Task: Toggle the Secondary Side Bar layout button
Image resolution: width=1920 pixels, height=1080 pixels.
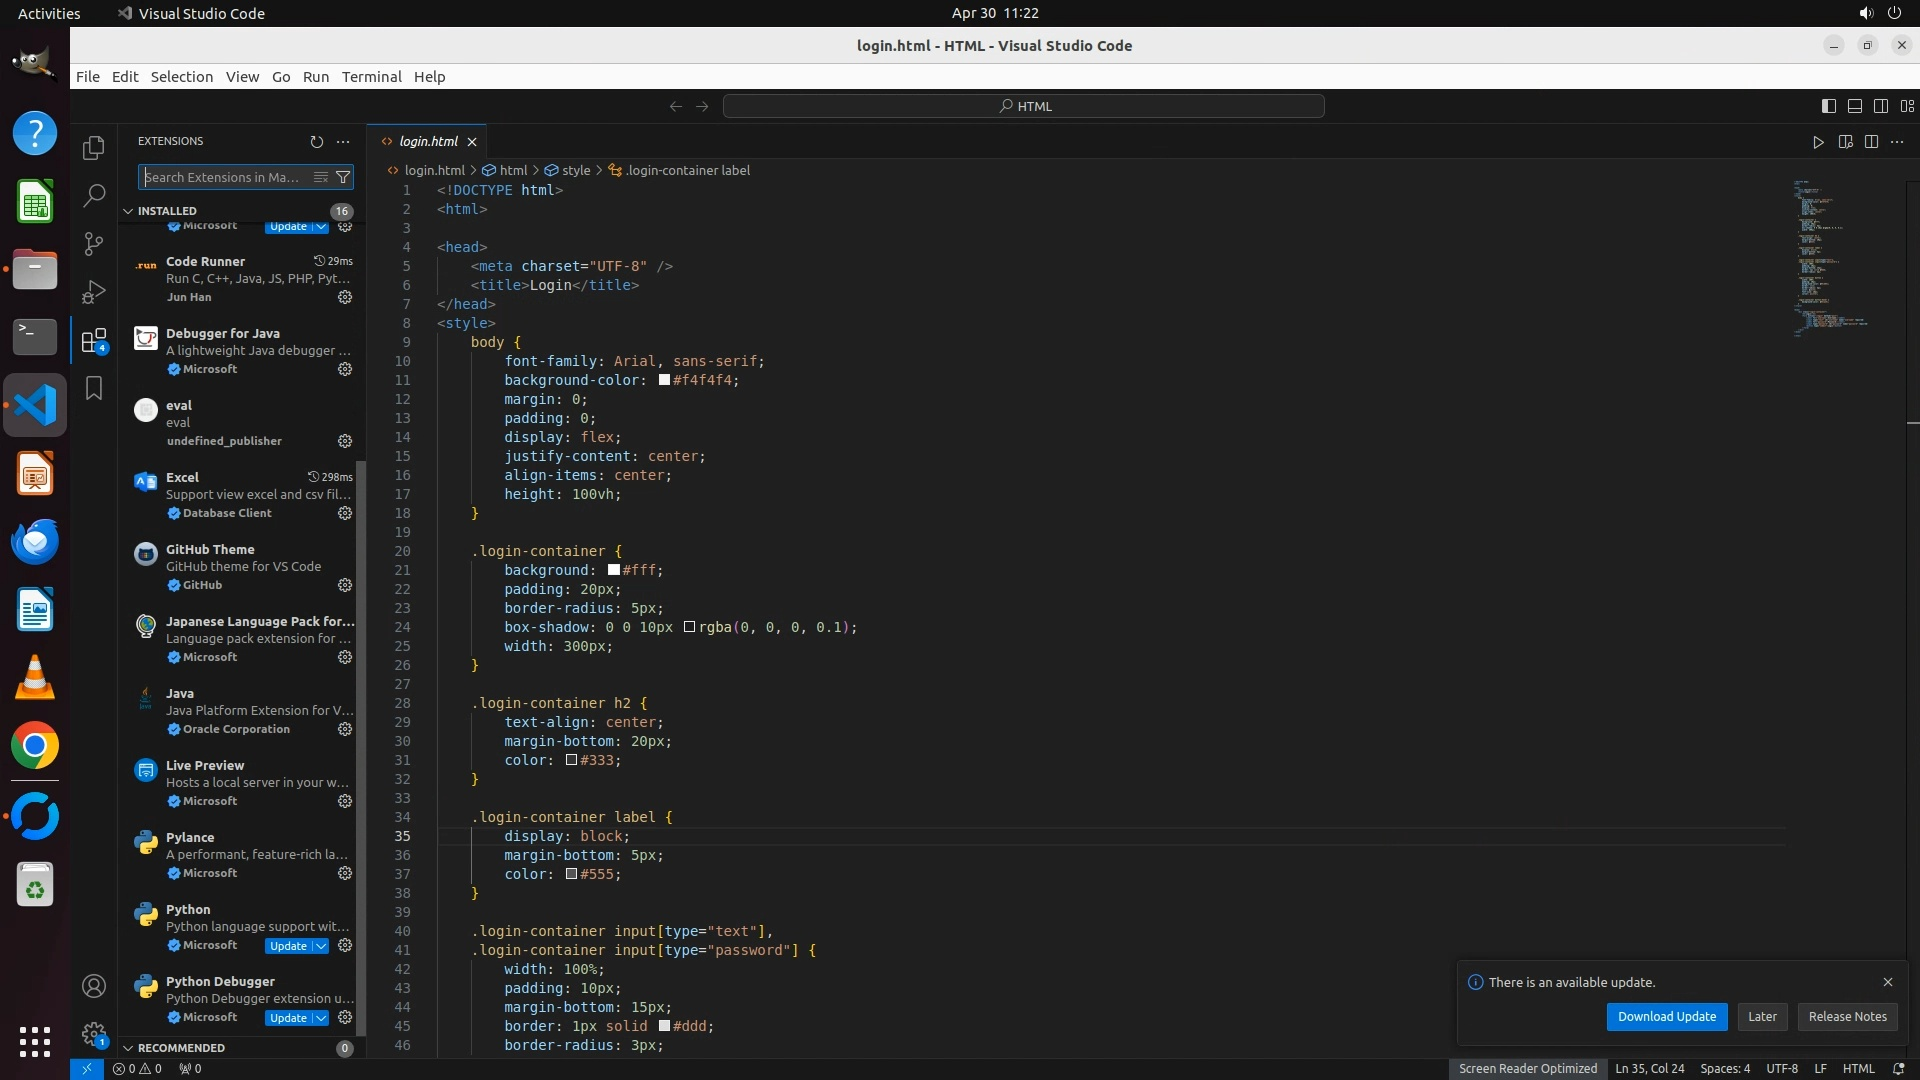Action: click(1881, 106)
